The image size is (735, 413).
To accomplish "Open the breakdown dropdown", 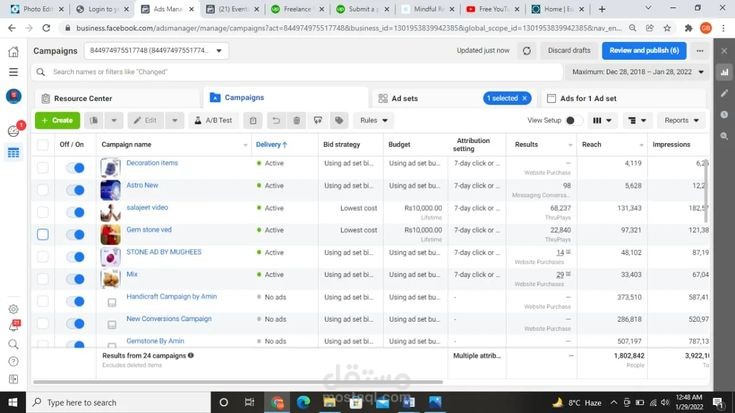I will click(637, 120).
